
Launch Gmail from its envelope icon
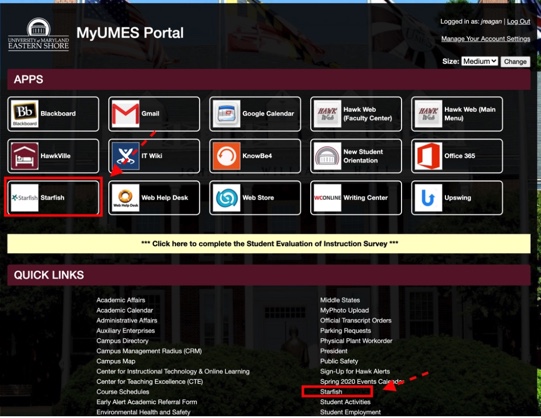(126, 114)
